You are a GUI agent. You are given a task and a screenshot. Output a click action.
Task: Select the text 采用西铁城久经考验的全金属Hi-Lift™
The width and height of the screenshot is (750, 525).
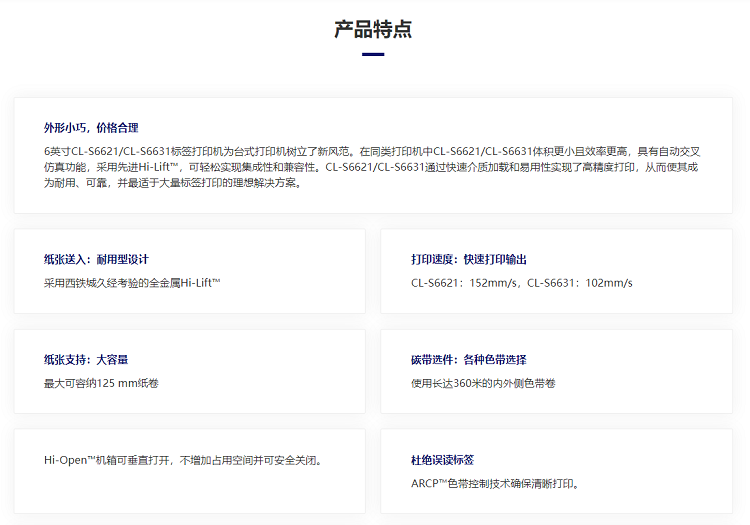(x=132, y=283)
